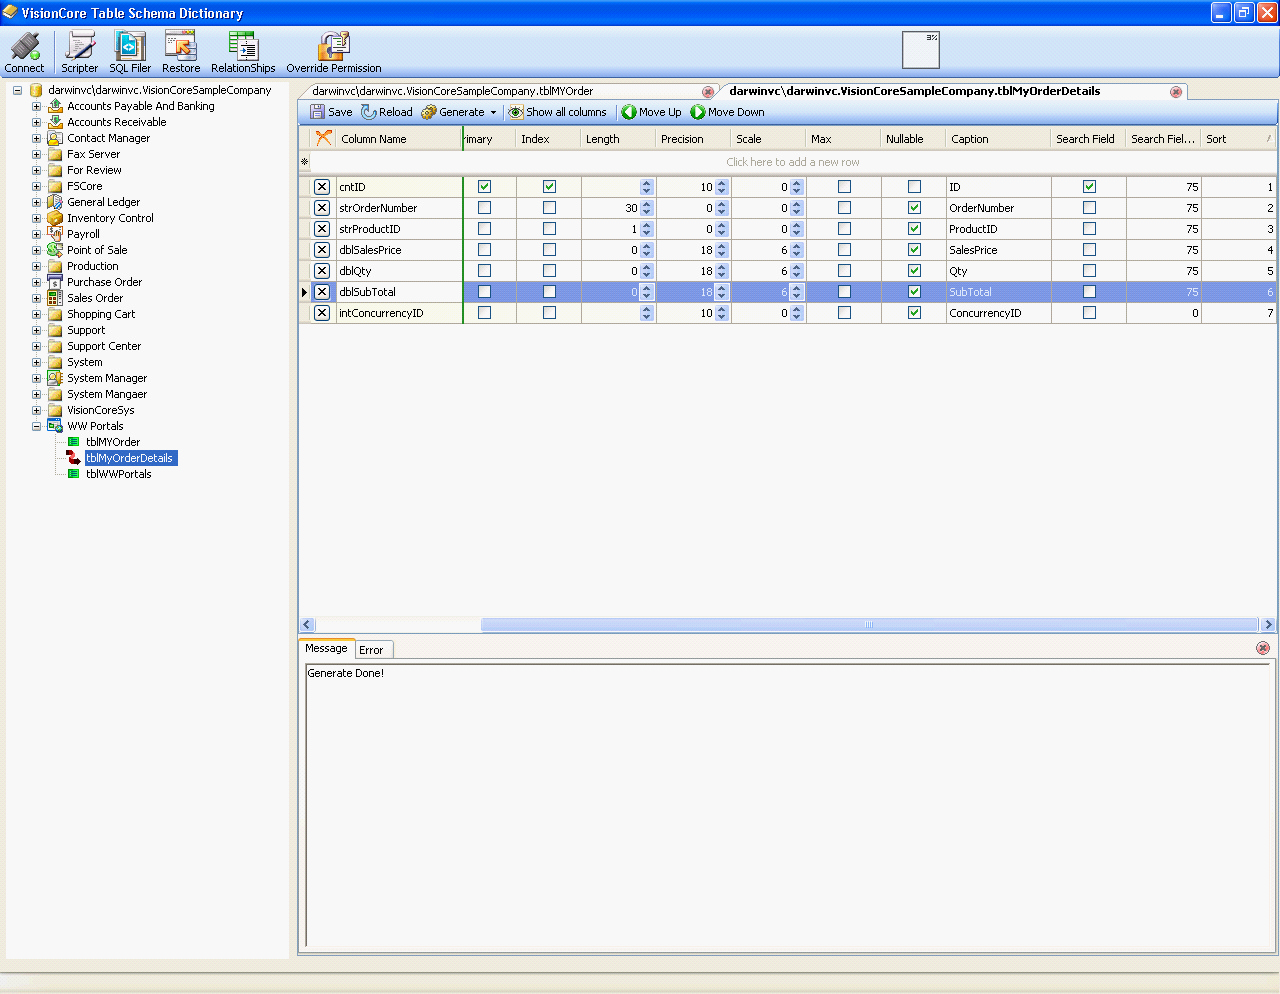
Task: Select the Sales Order tree item
Action: [x=95, y=298]
